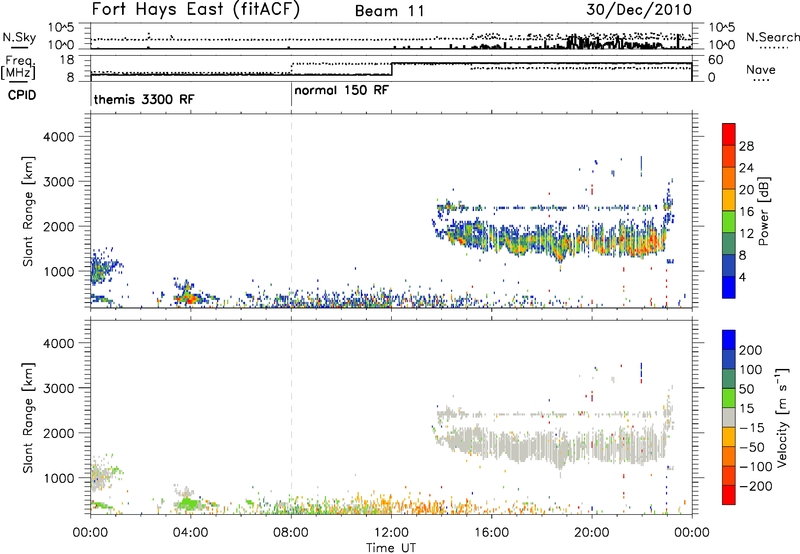Click the '4000' tick of the power panel
Screen dimensions: 800x554
(x=59, y=137)
